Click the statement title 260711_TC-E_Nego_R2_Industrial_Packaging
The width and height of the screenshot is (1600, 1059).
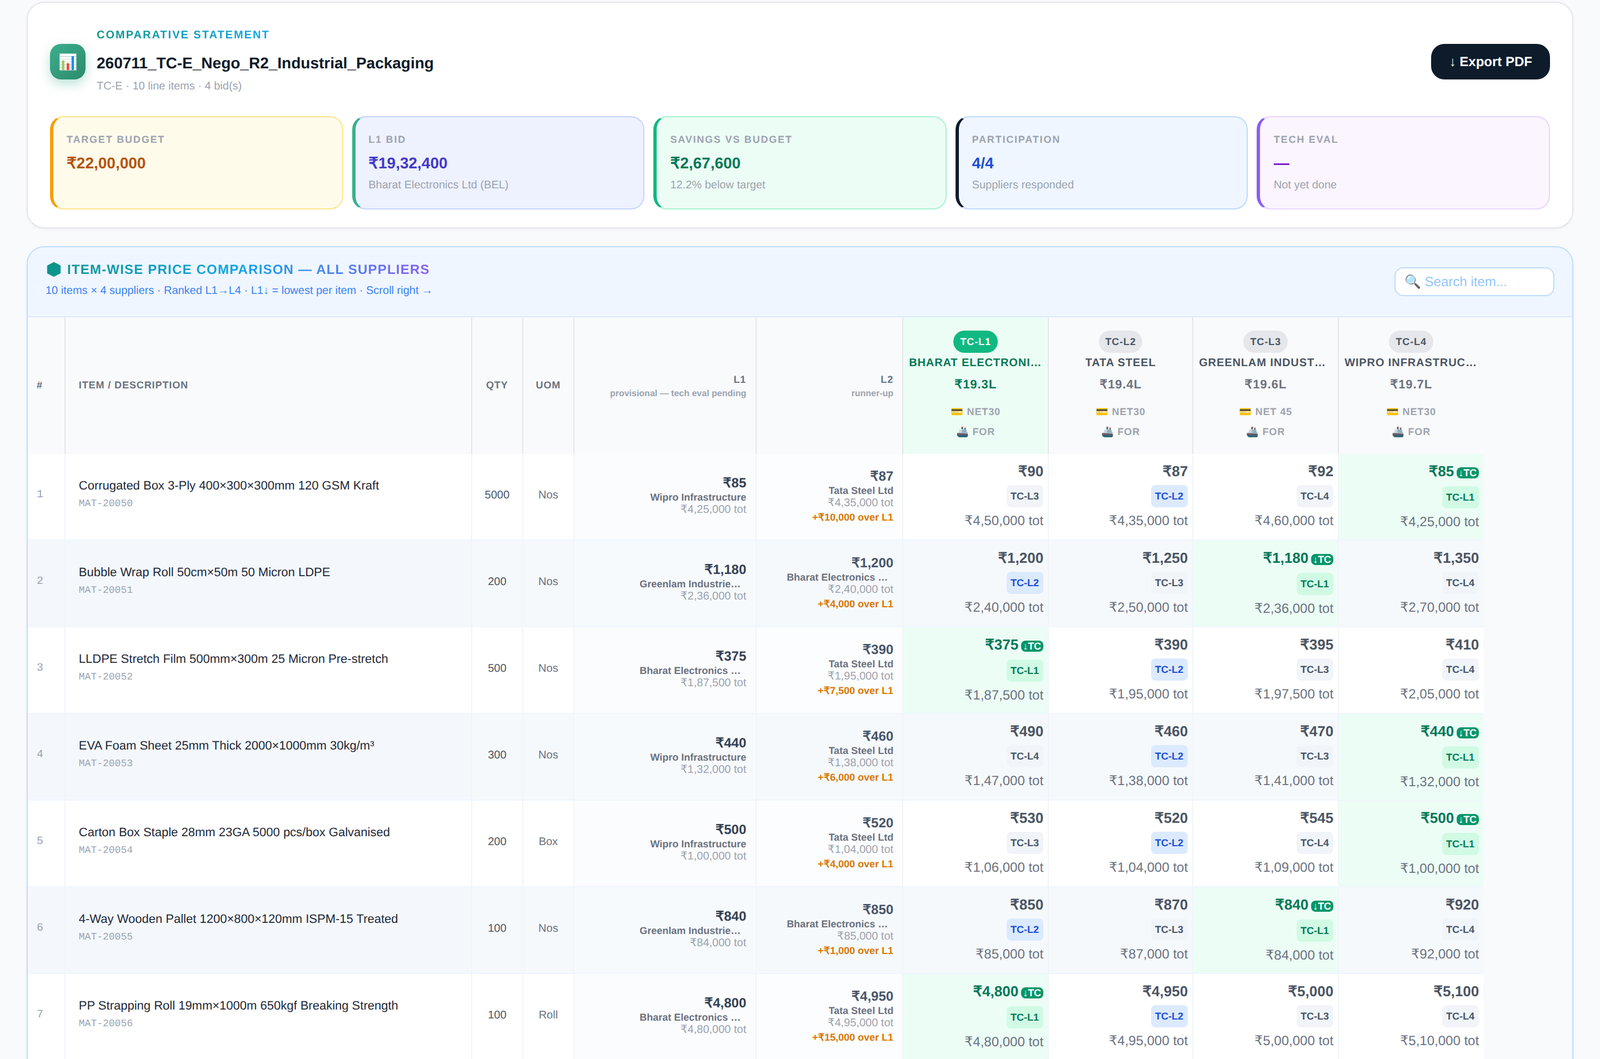(x=265, y=63)
